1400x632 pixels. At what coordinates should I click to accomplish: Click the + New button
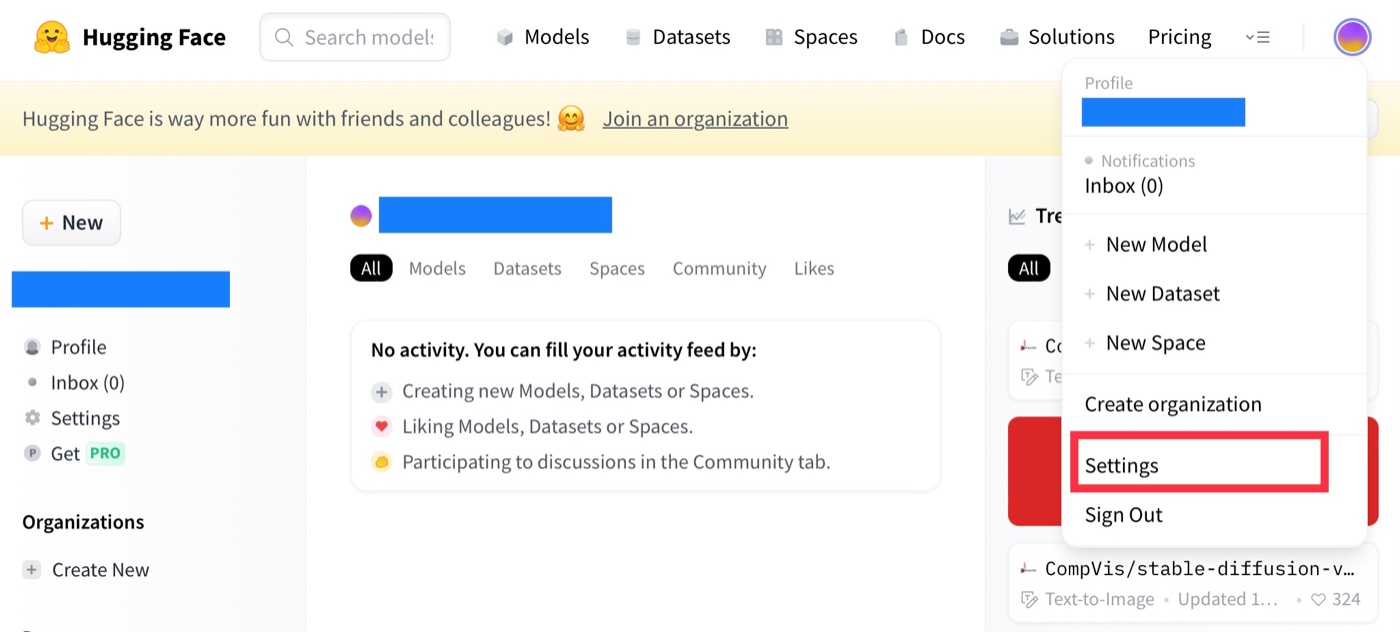(x=72, y=223)
